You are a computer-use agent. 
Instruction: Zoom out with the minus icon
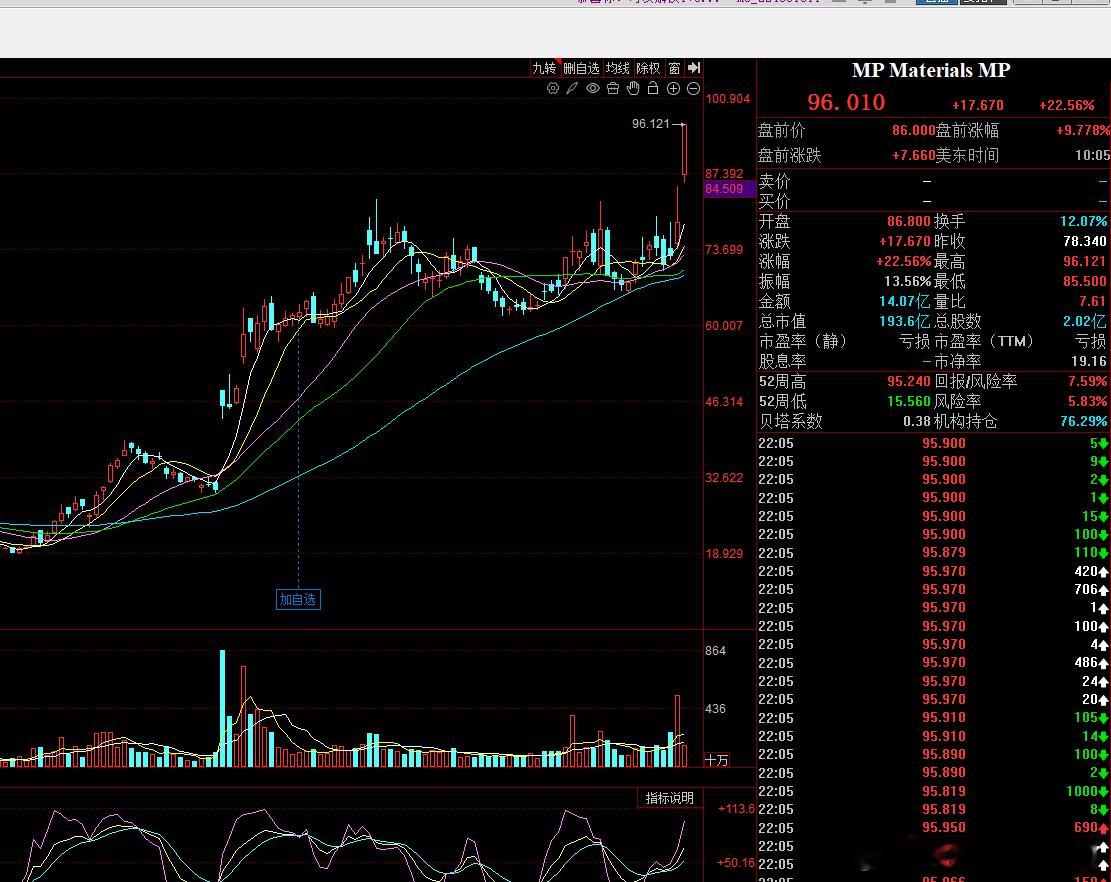pyautogui.click(x=694, y=89)
